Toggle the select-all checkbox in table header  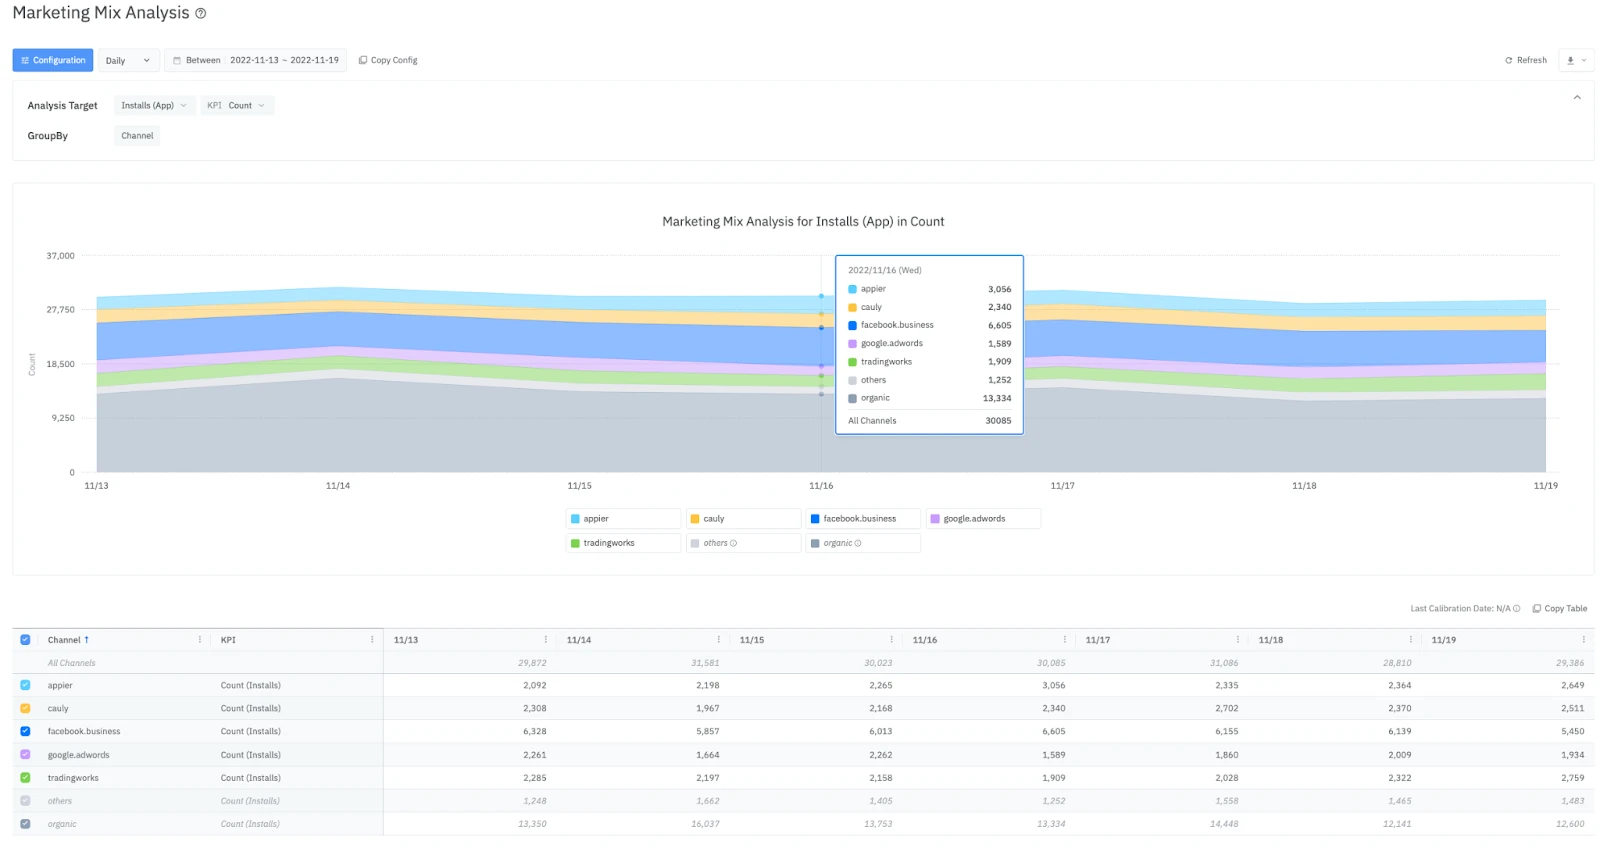pos(25,640)
